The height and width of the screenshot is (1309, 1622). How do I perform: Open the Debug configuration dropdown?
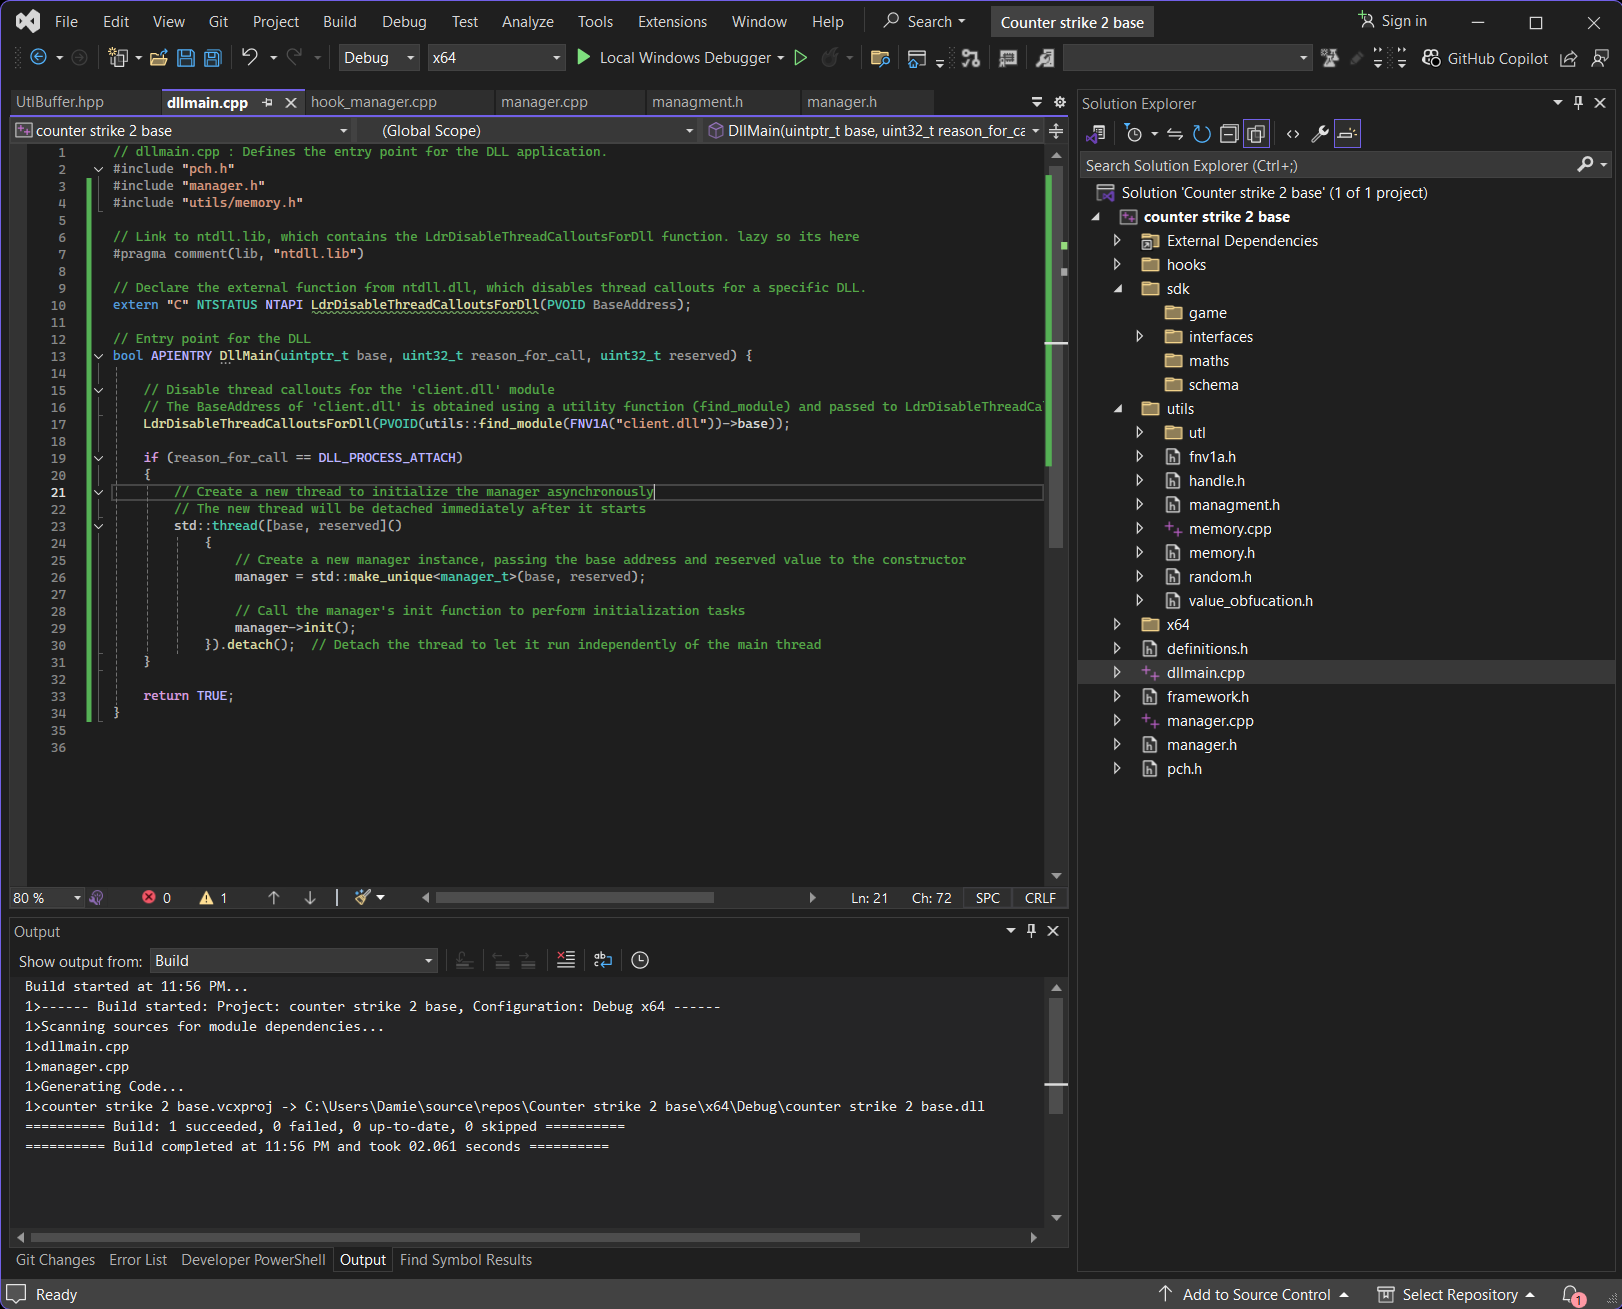pyautogui.click(x=380, y=58)
